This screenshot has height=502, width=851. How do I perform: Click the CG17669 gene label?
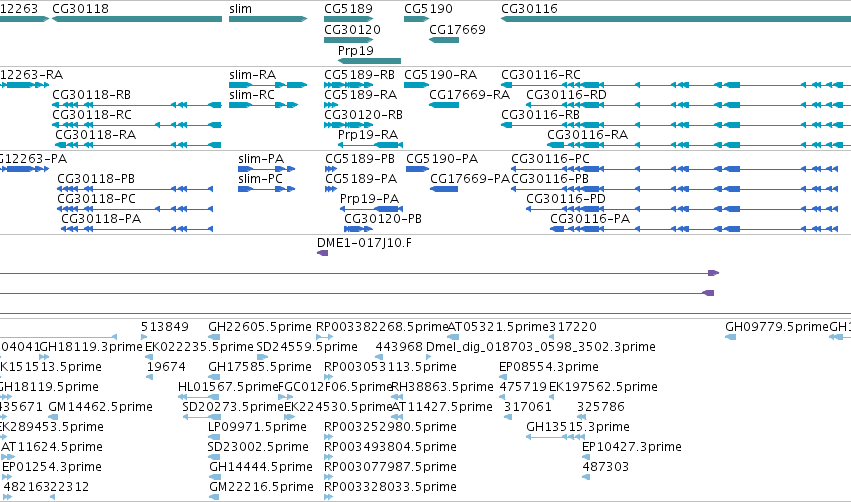[x=457, y=29]
